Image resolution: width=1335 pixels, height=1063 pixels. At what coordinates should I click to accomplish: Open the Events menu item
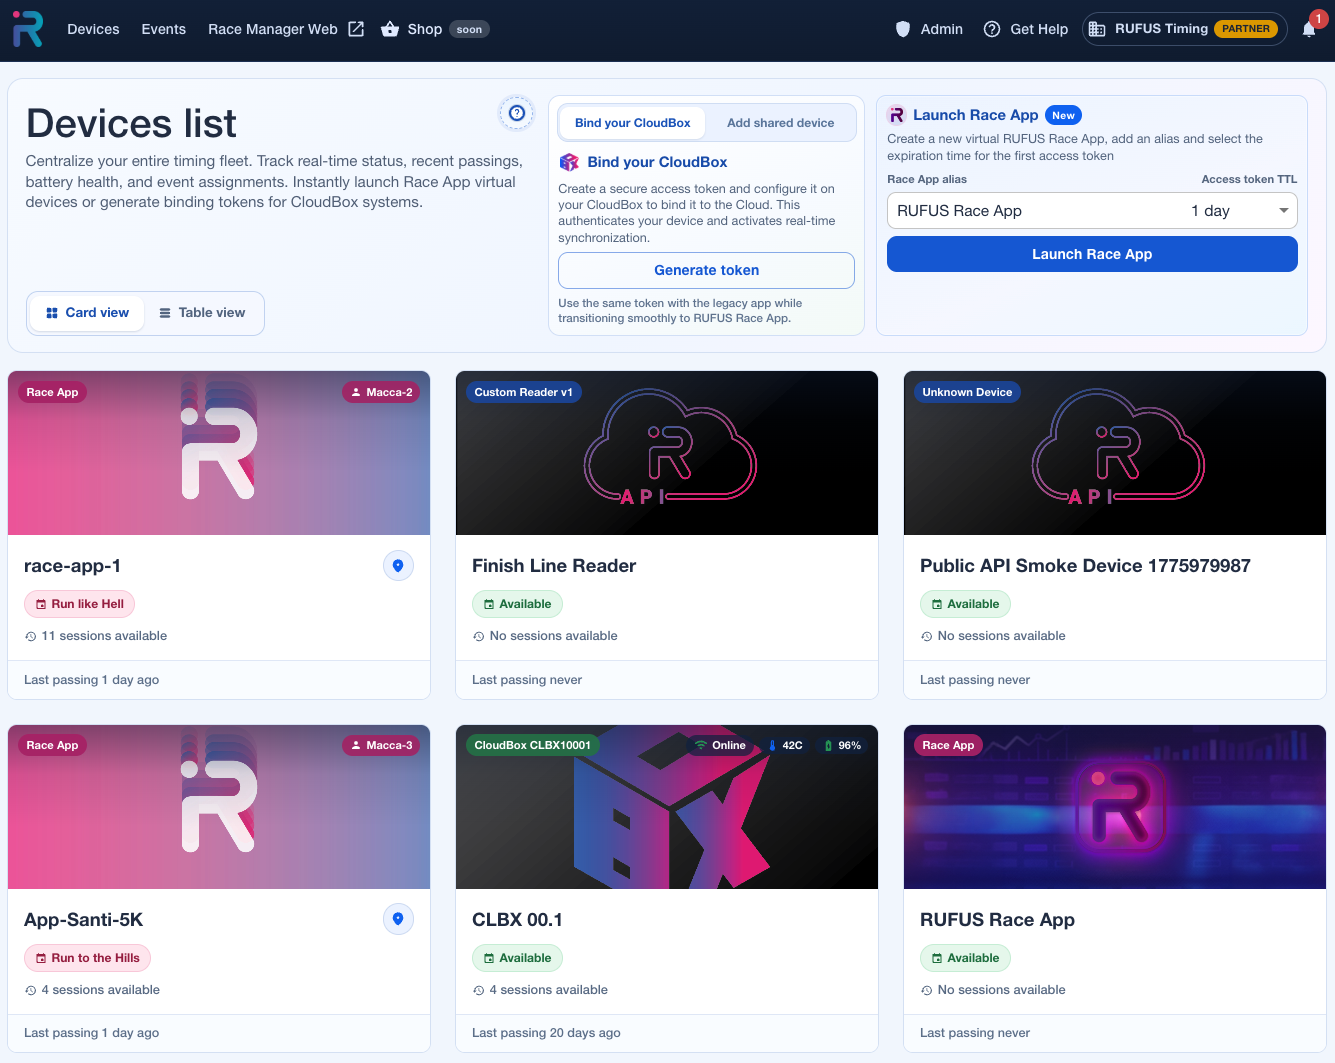pos(164,29)
